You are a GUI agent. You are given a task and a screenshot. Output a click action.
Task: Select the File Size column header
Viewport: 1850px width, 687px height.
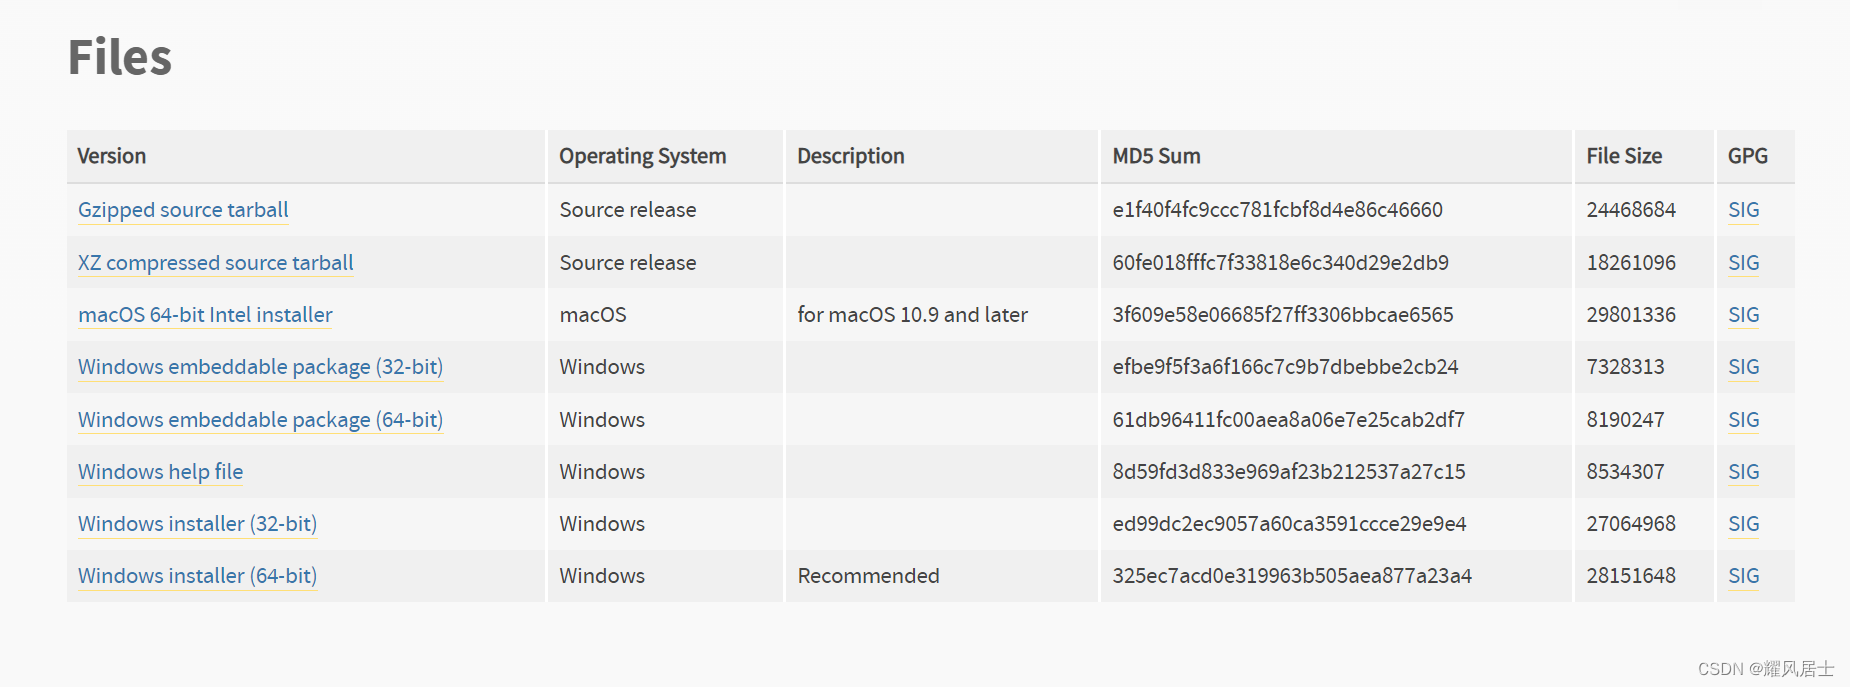coord(1624,156)
